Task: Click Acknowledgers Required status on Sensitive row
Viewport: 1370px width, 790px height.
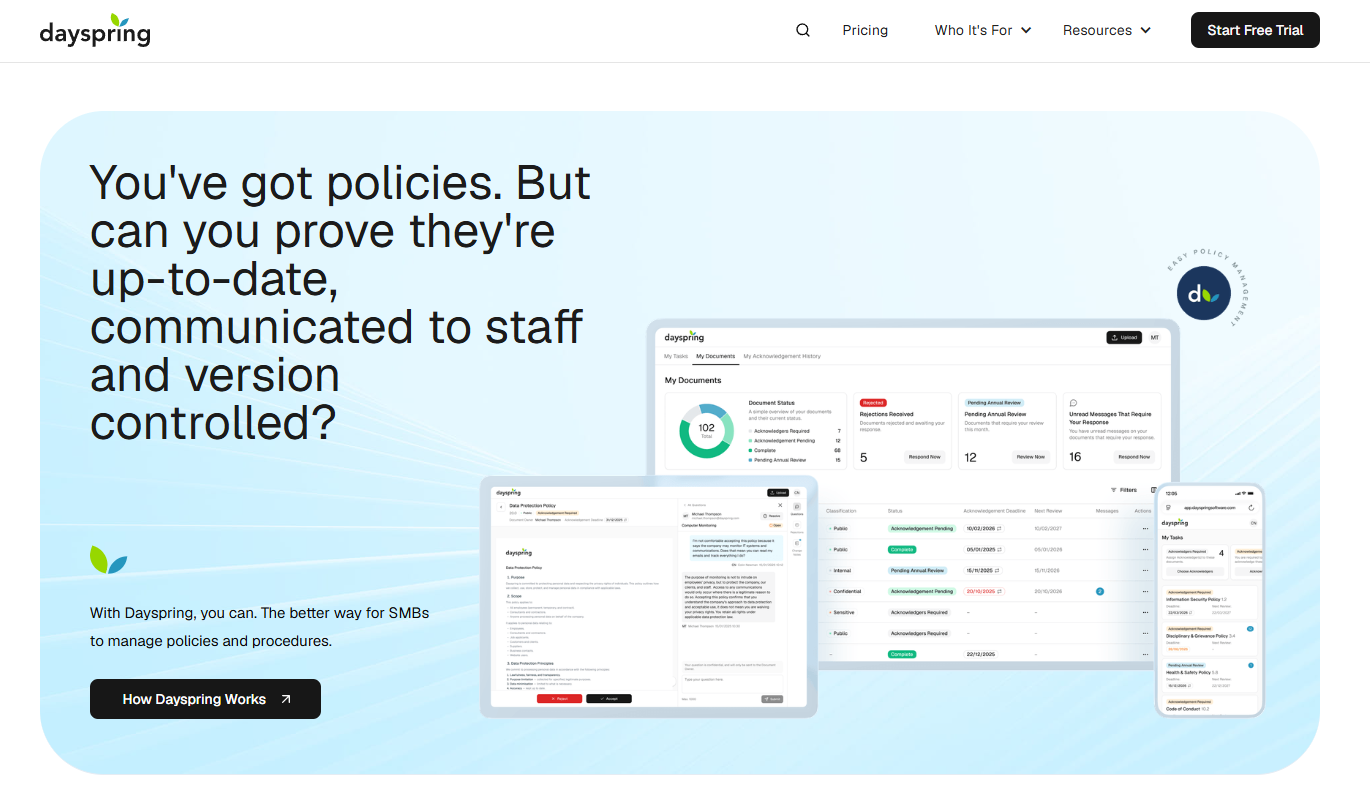Action: point(919,612)
